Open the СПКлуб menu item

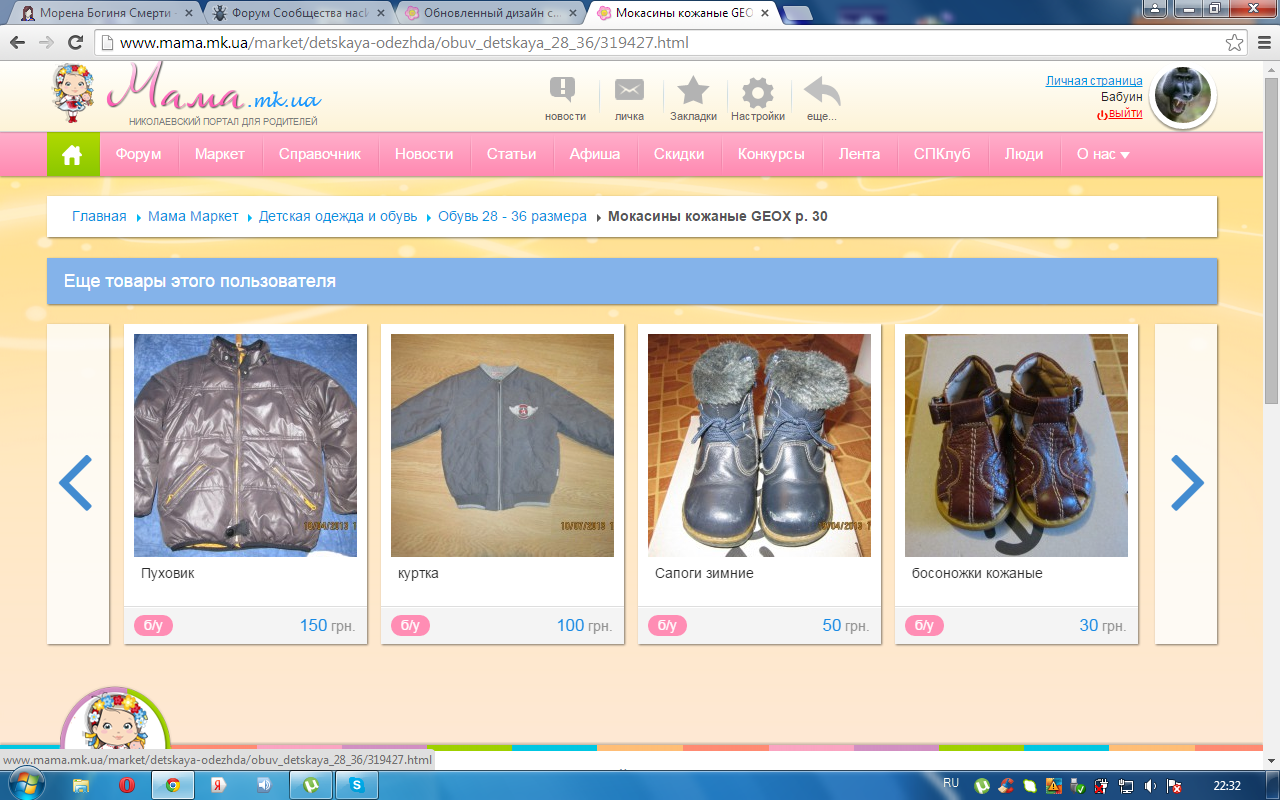pyautogui.click(x=941, y=154)
